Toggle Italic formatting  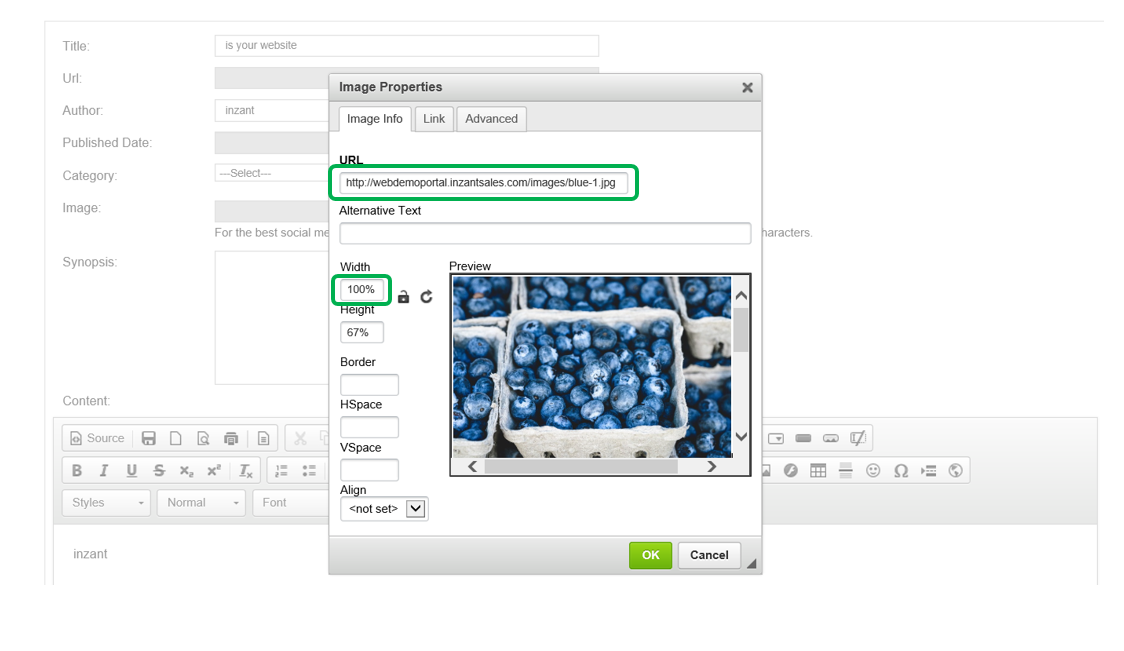click(x=104, y=470)
